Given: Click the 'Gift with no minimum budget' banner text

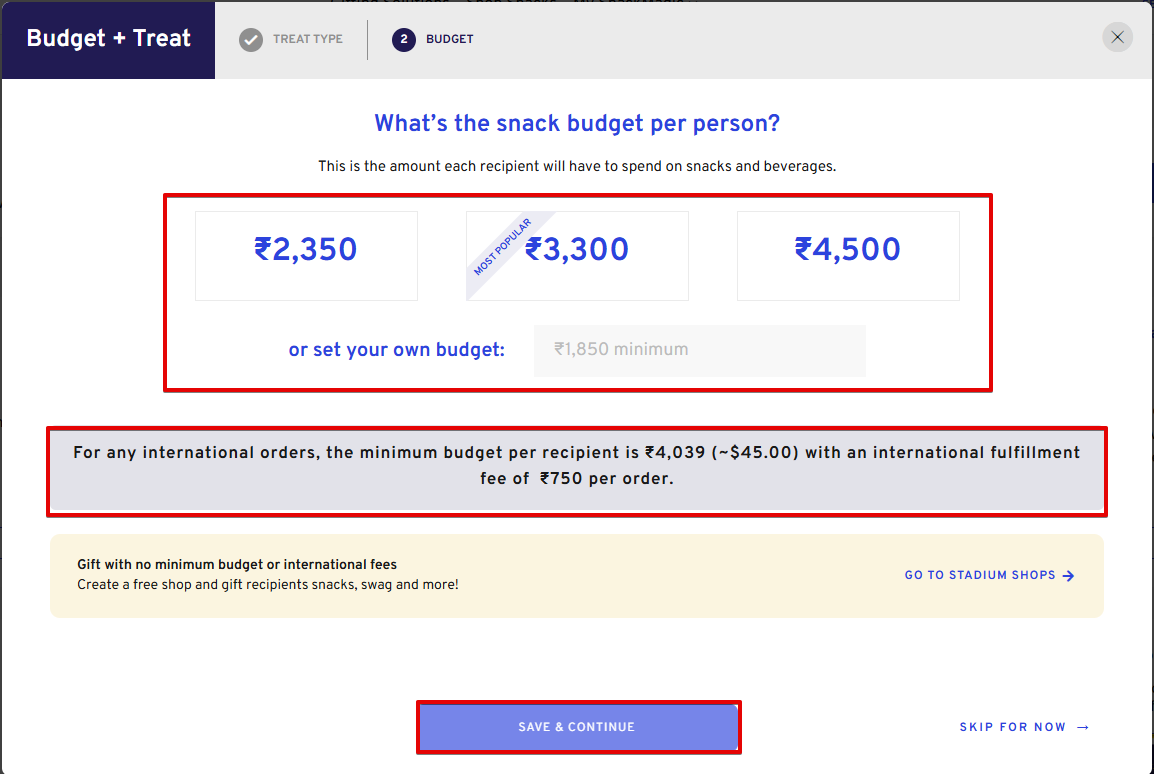Looking at the screenshot, I should [x=237, y=565].
